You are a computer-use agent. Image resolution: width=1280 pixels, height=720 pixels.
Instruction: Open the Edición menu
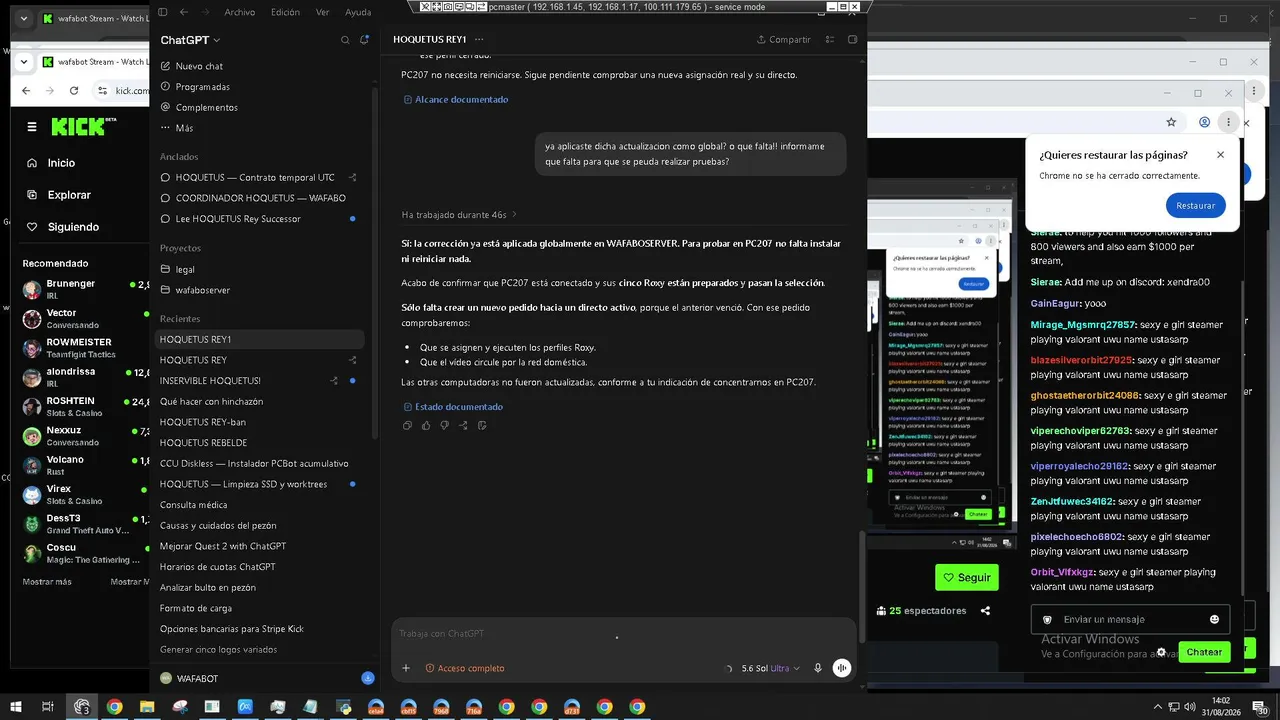285,12
